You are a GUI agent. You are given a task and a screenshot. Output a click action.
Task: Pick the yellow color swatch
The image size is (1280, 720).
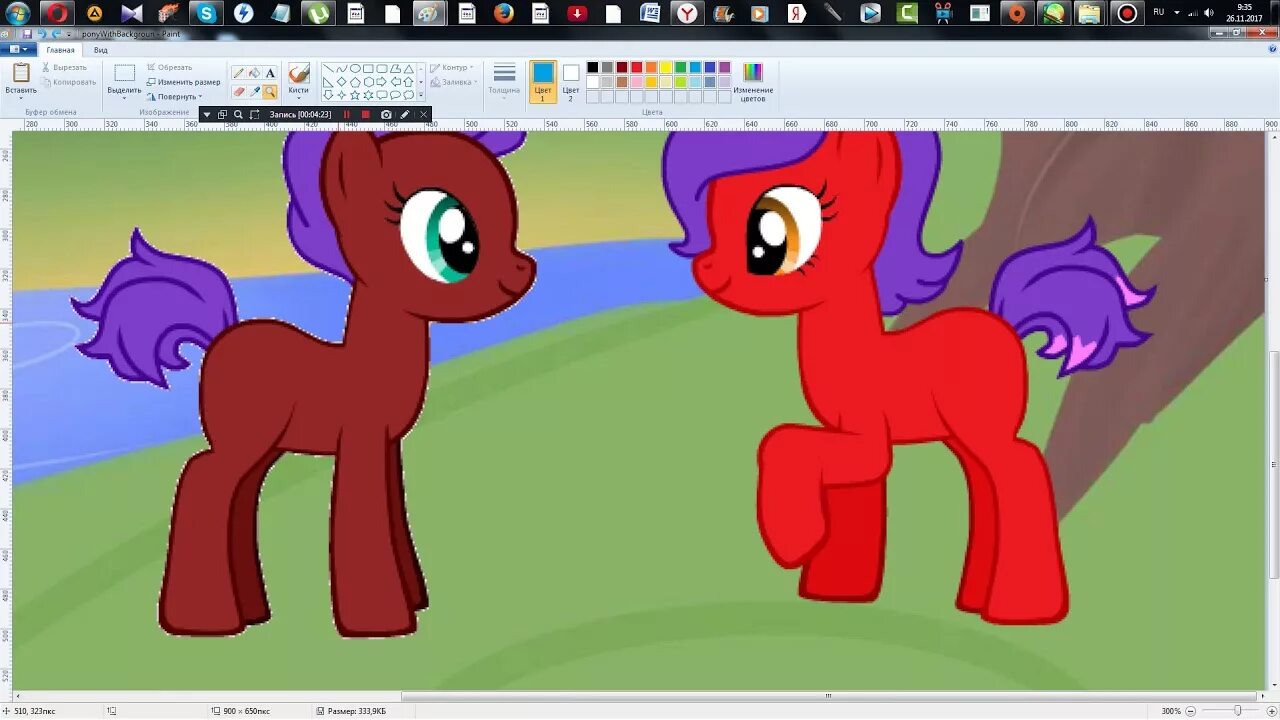pos(666,67)
